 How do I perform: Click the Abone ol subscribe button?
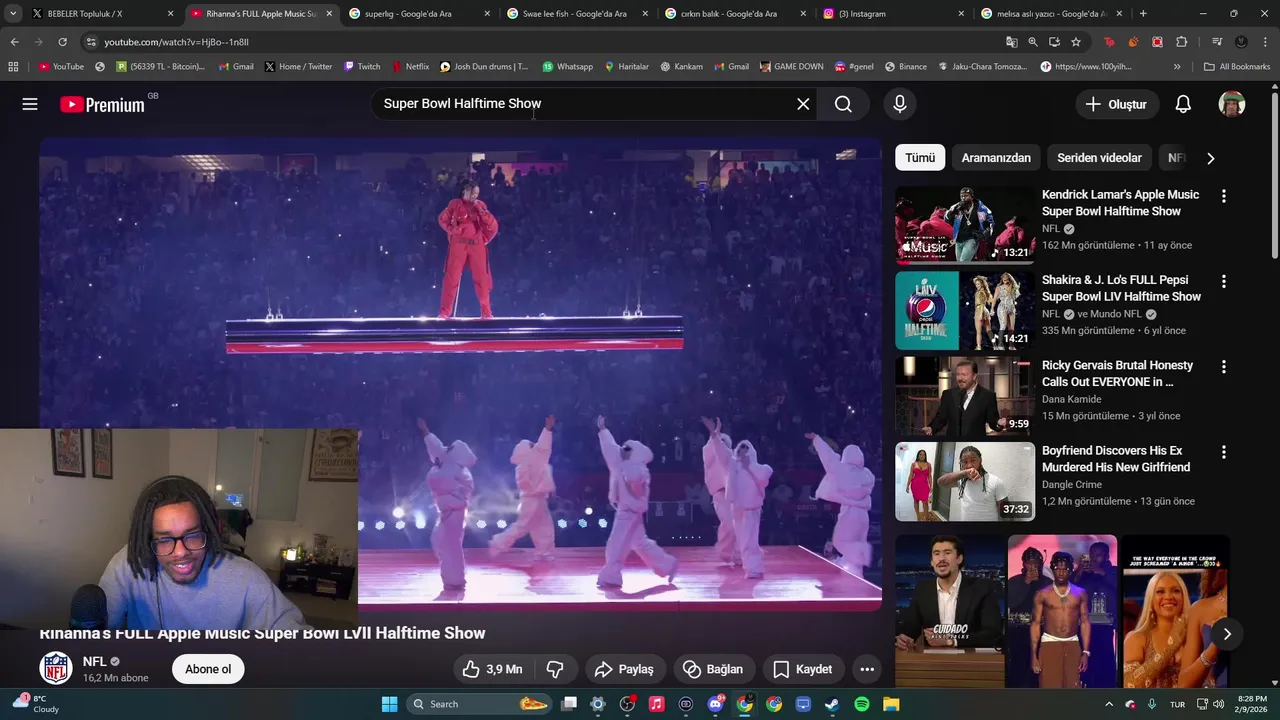pyautogui.click(x=208, y=669)
